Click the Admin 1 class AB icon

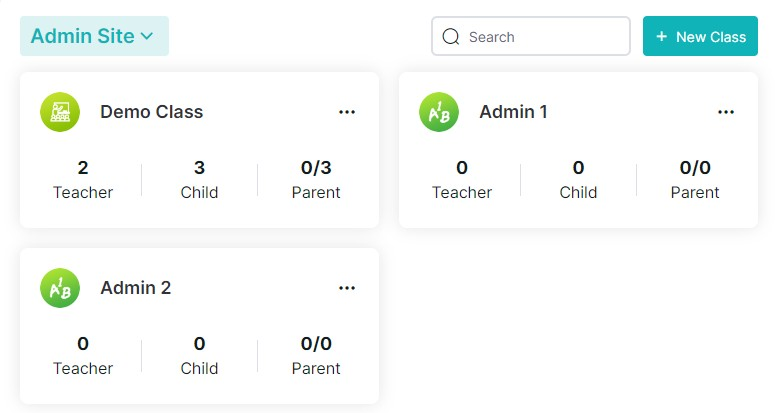[439, 112]
